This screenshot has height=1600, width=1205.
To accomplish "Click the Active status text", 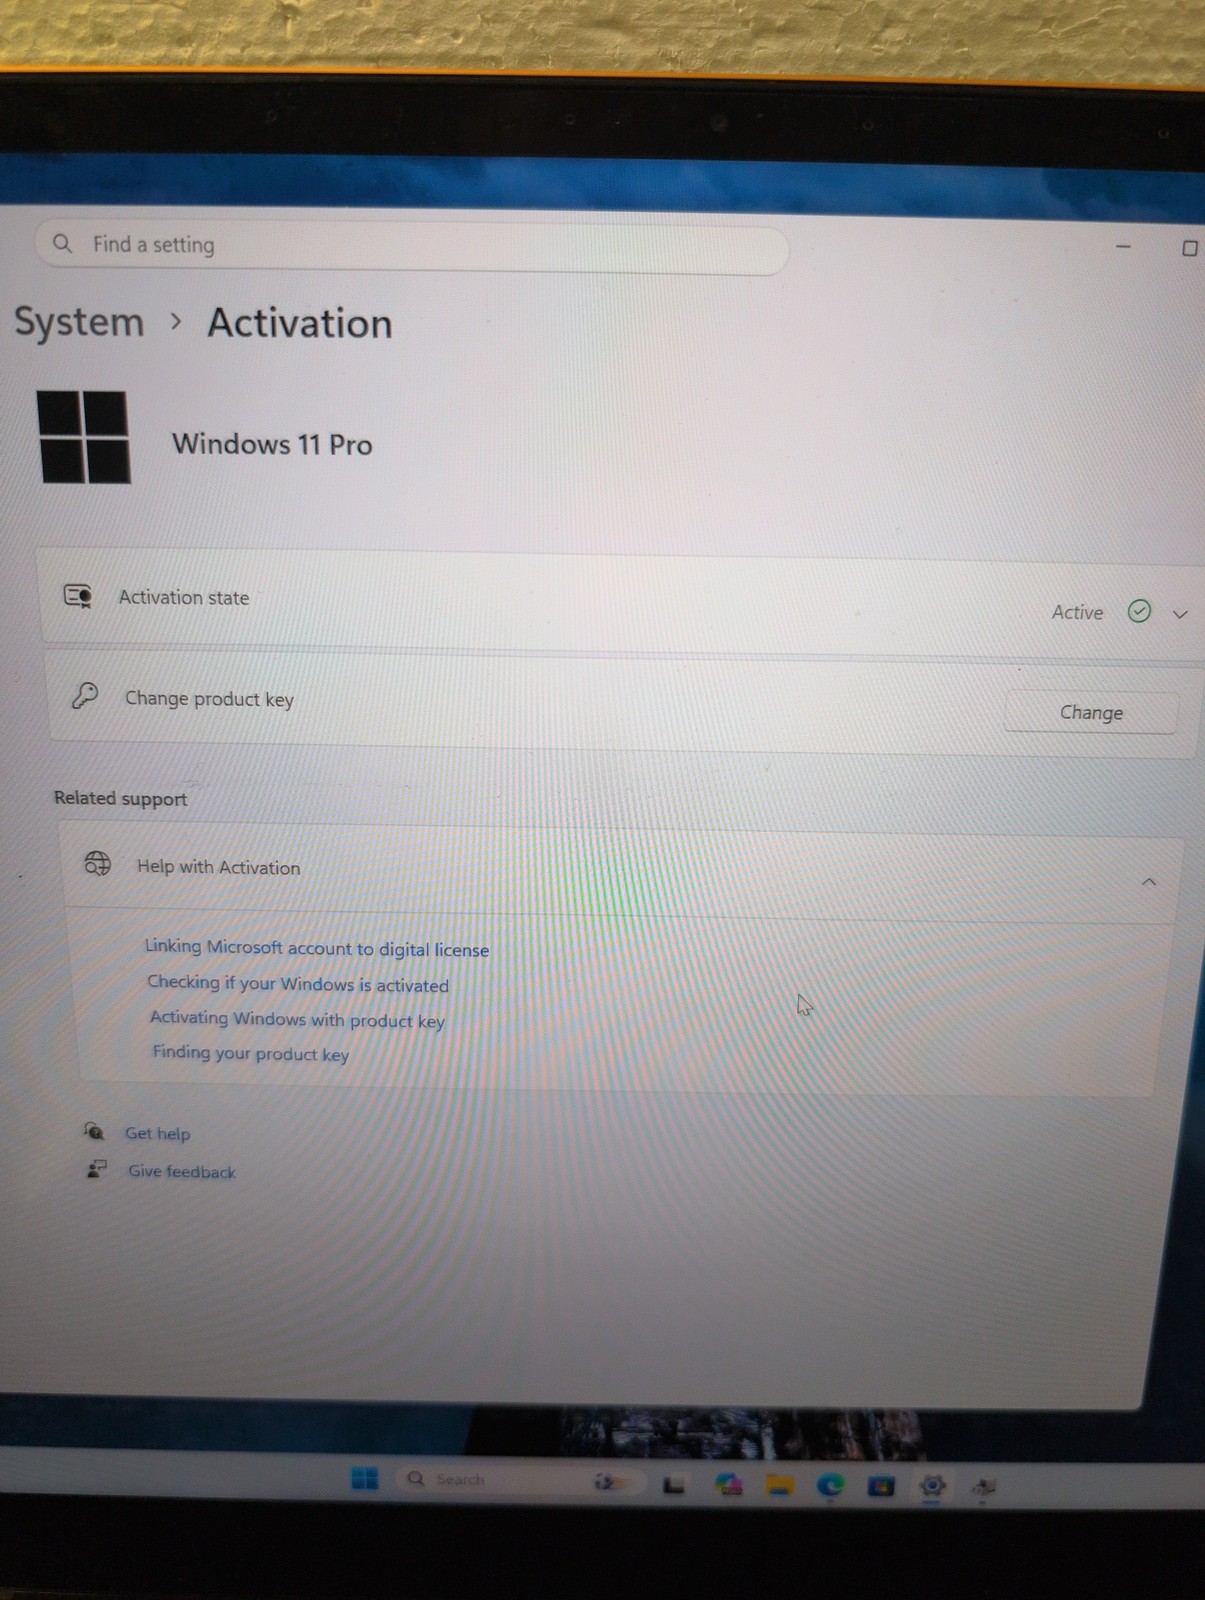I will (1077, 612).
